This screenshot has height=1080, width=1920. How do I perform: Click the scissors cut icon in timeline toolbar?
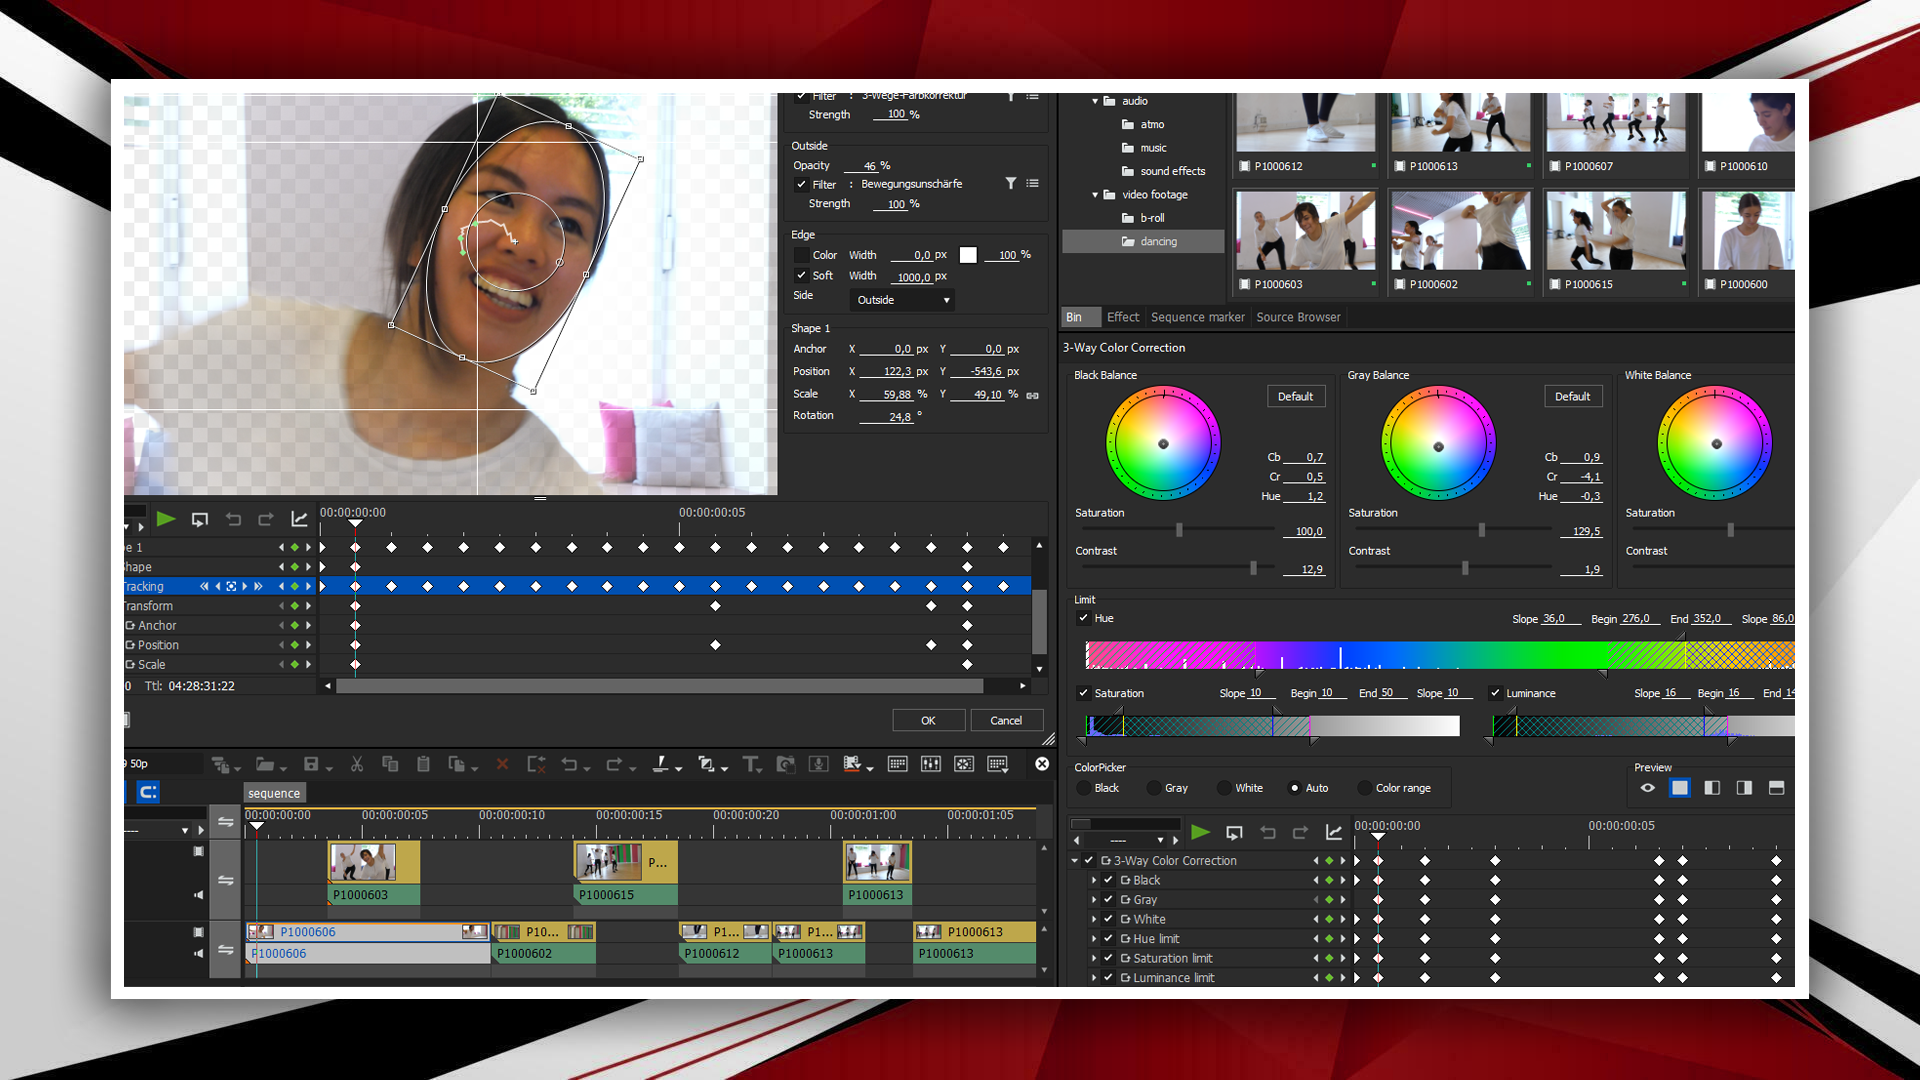357,765
